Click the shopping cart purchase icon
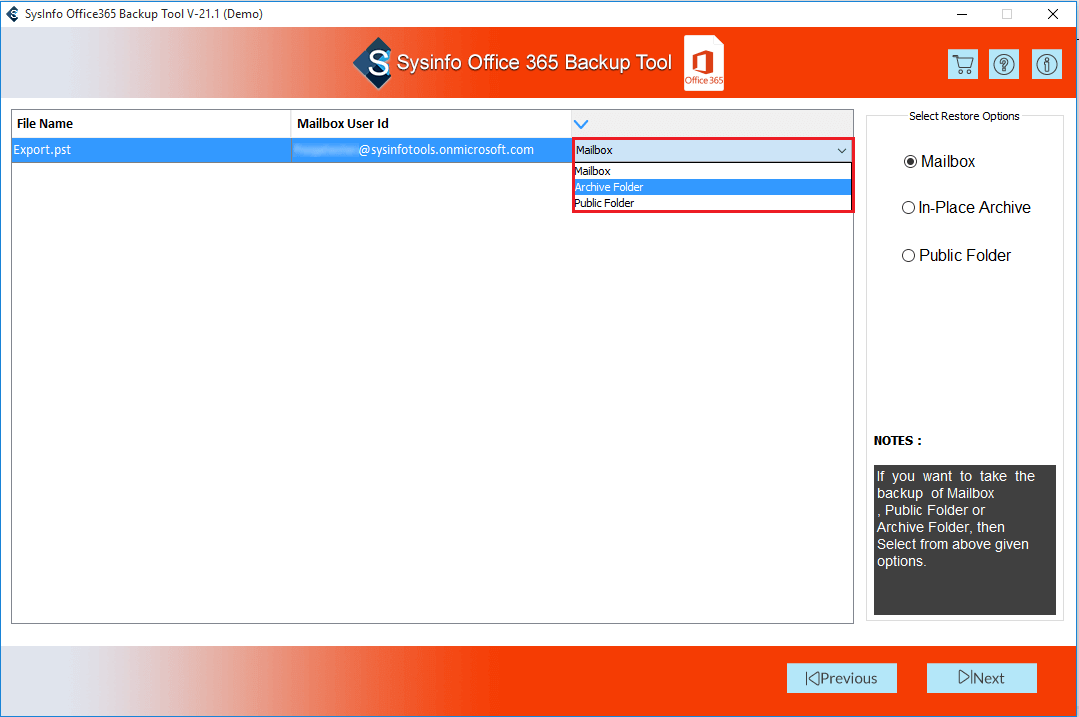1079x717 pixels. [963, 65]
